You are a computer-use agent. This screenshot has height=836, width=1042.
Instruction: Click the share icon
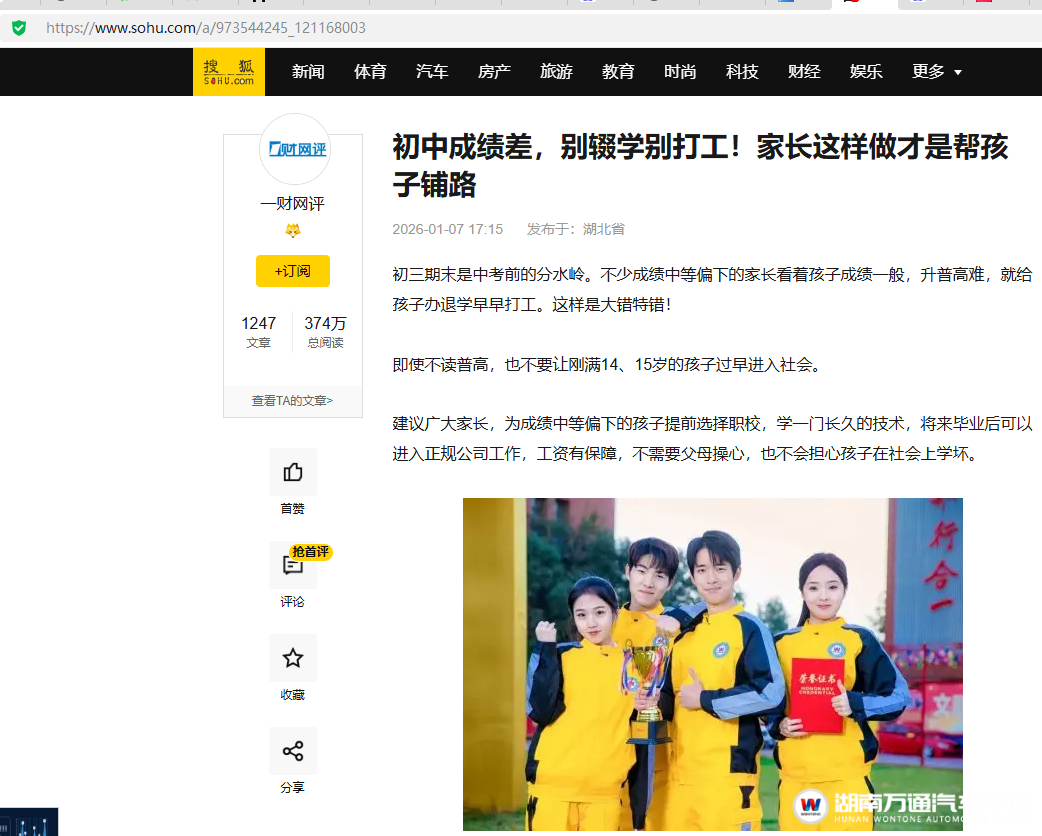293,751
